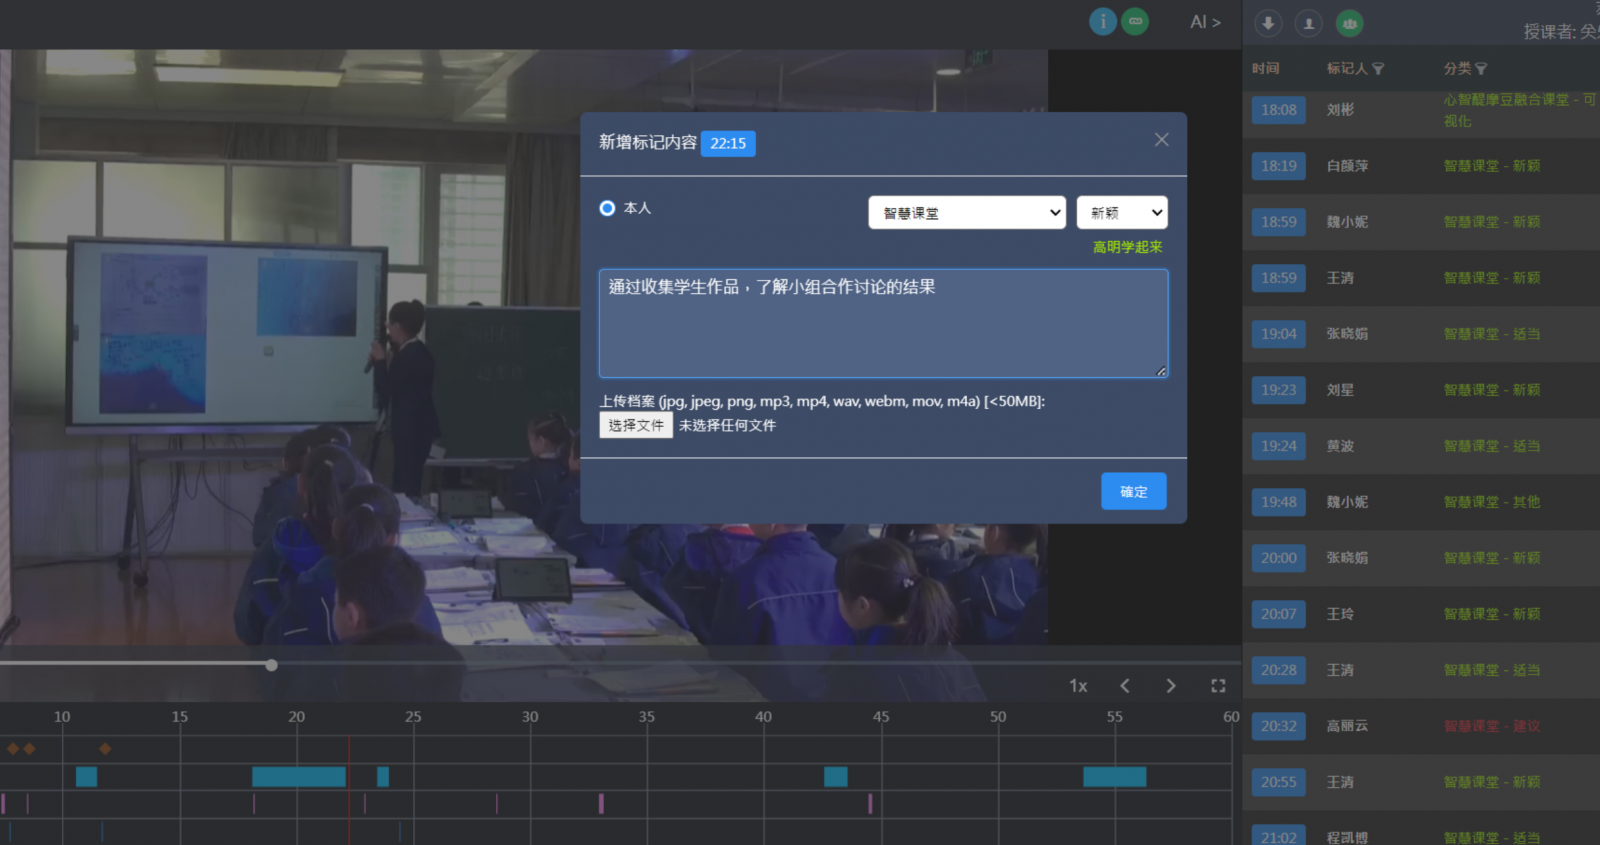Enter fullscreen video mode
Image resolution: width=1600 pixels, height=845 pixels.
(x=1218, y=686)
